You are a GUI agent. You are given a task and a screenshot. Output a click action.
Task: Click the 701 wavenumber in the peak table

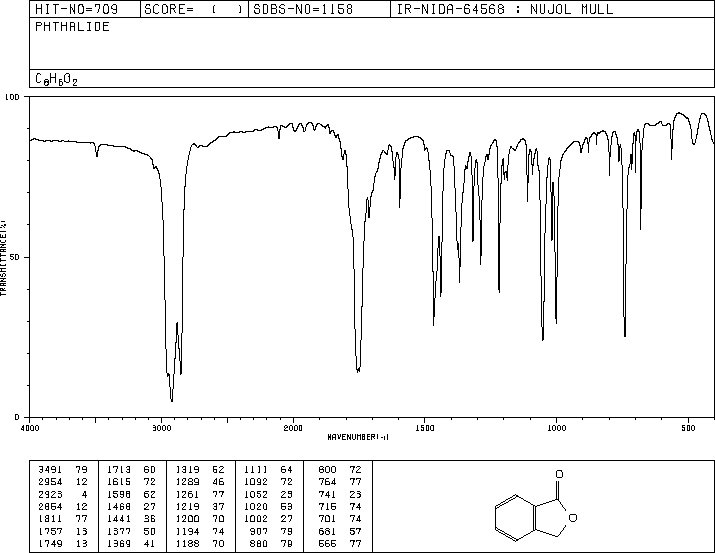[327, 519]
